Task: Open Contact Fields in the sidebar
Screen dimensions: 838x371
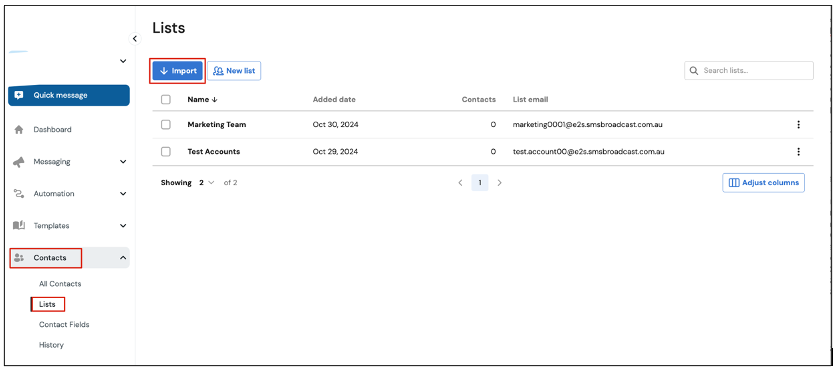Action: 64,324
